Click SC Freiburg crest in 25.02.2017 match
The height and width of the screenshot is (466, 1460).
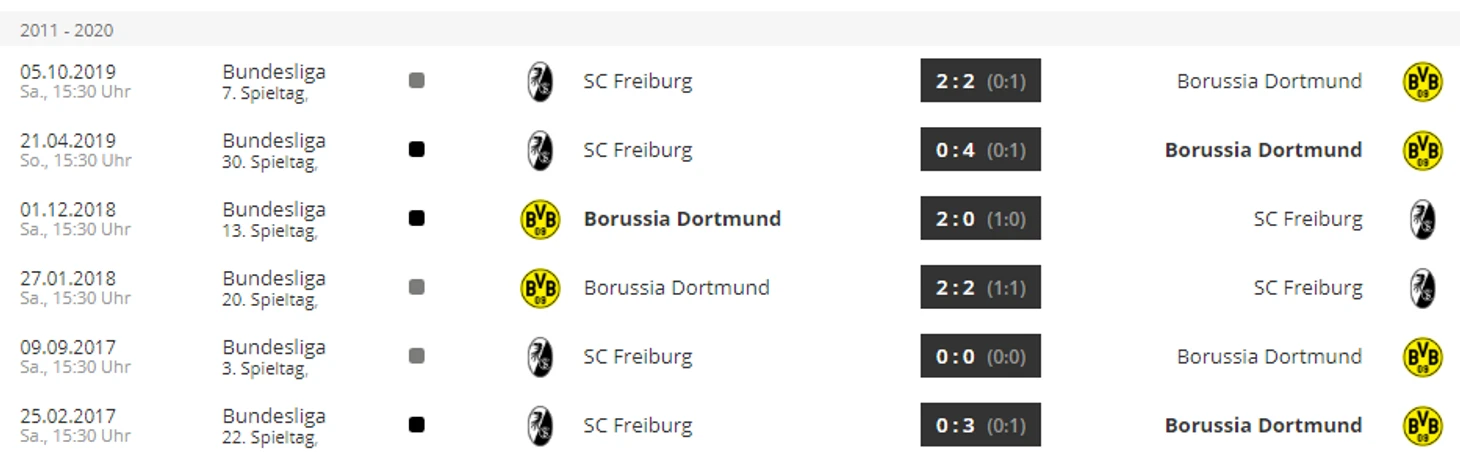coord(540,425)
